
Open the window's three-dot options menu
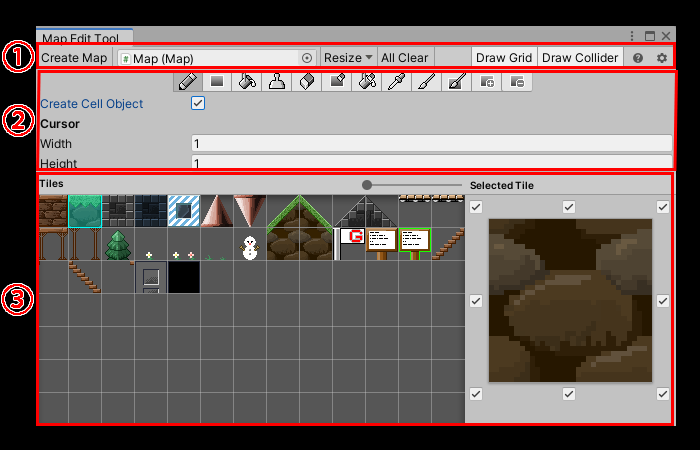pyautogui.click(x=632, y=36)
